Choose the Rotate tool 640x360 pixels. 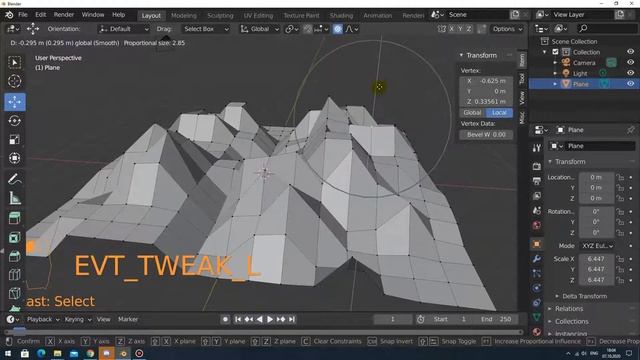coord(15,121)
